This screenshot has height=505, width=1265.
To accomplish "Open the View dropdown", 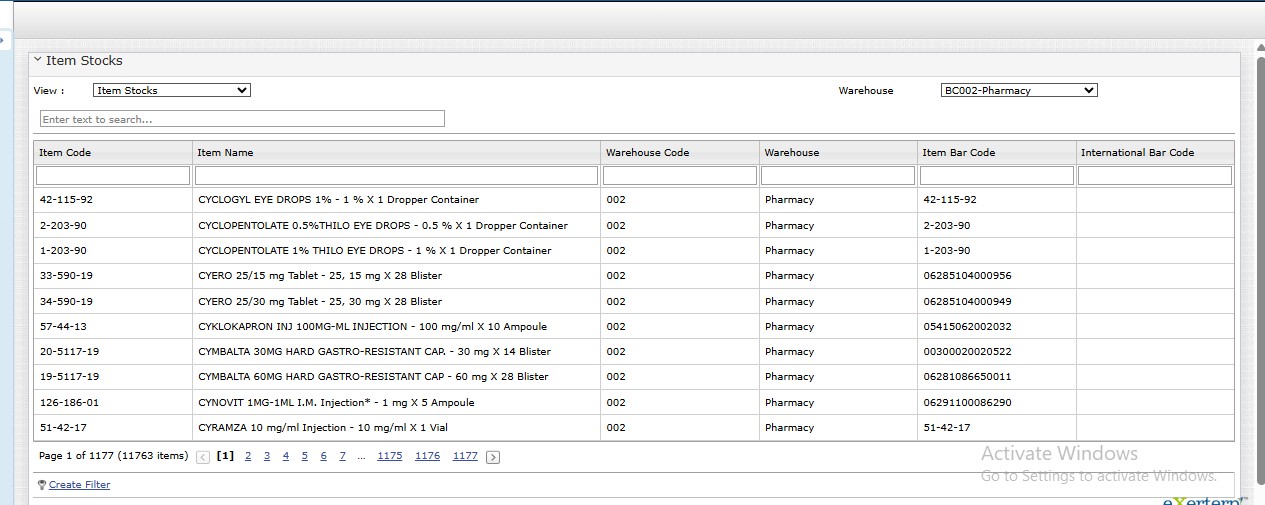I will (x=171, y=90).
